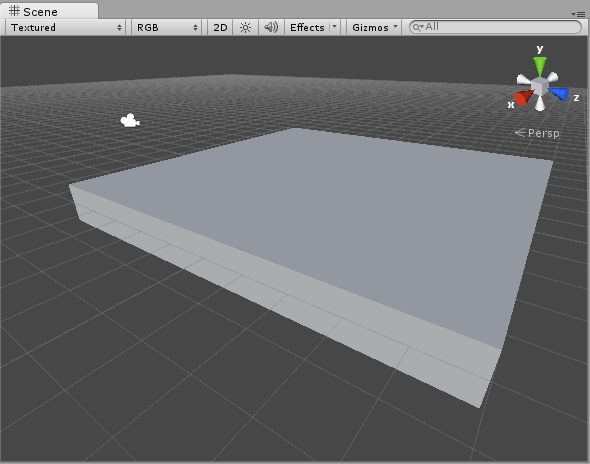Click the white bottom gizmo cone
The image size is (590, 464).
540,104
